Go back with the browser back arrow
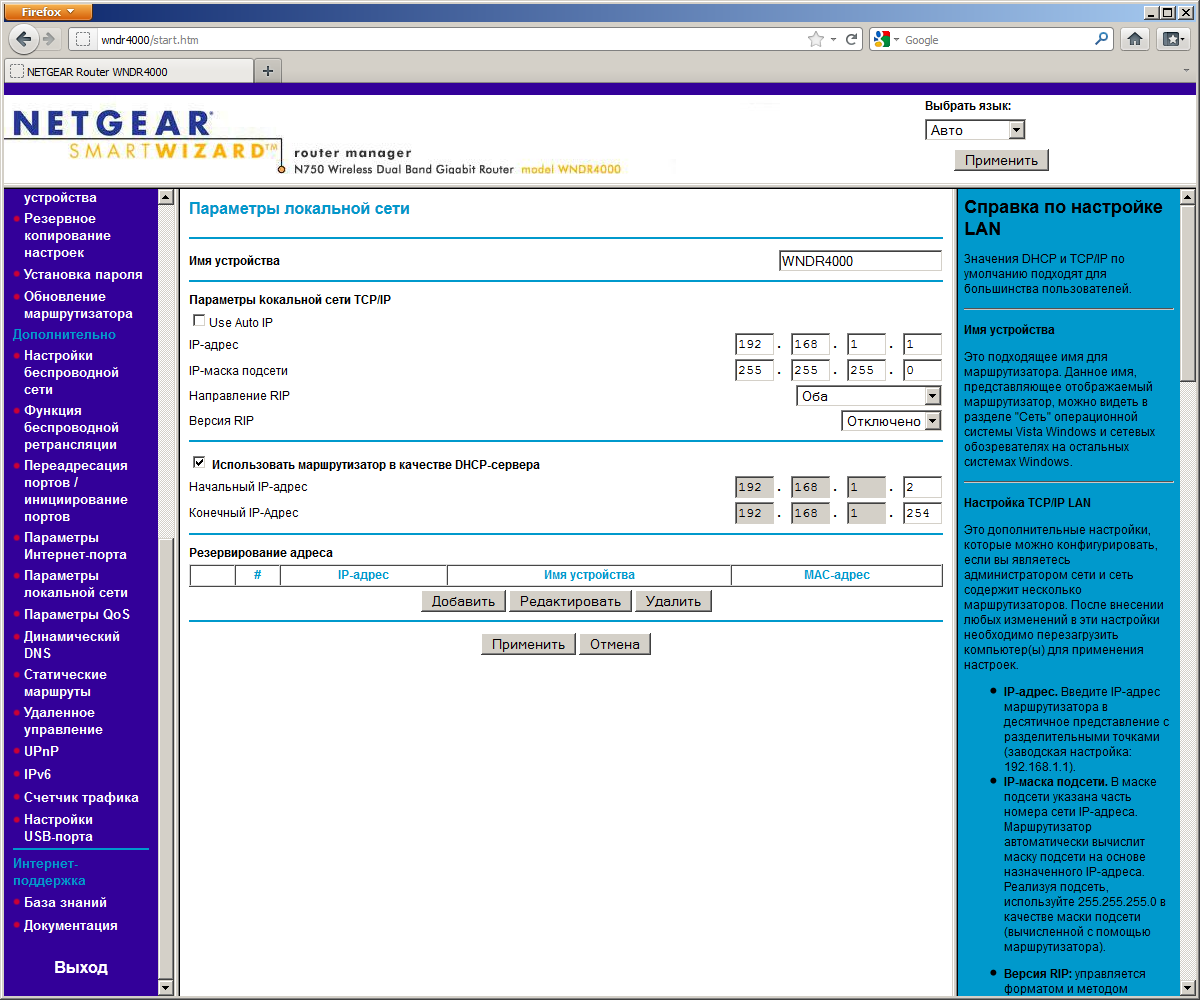Viewport: 1200px width, 1000px height. (x=24, y=39)
